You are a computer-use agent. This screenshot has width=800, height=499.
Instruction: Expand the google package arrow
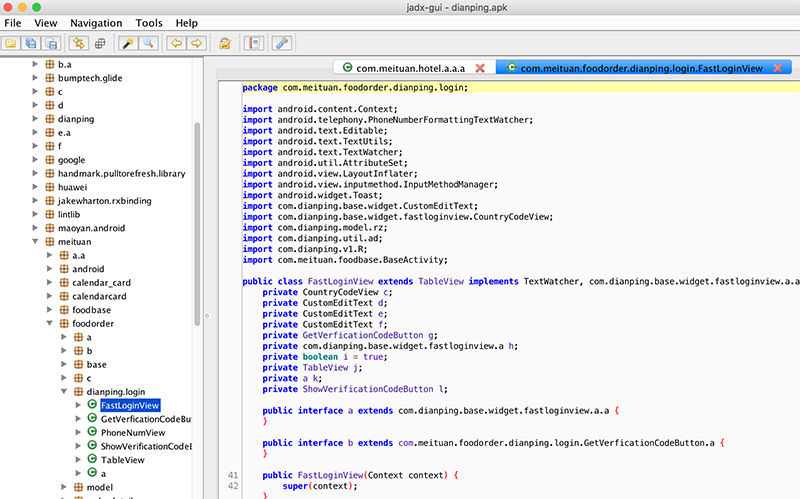click(35, 159)
